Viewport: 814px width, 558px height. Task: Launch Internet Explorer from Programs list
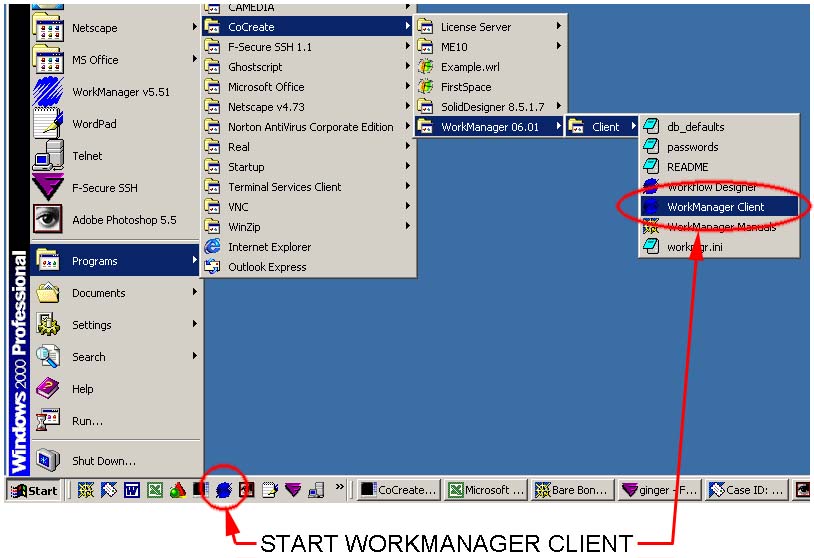pos(268,247)
